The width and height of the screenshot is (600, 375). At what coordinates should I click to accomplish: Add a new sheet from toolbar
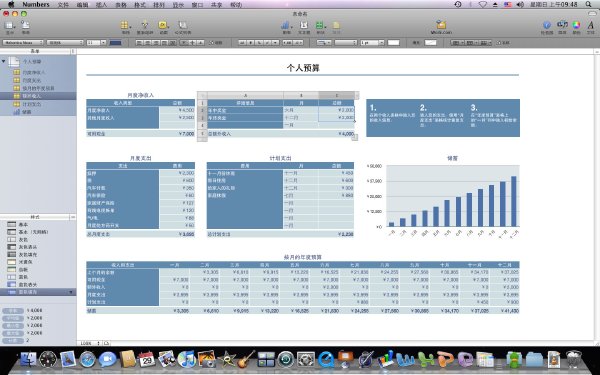(25, 26)
